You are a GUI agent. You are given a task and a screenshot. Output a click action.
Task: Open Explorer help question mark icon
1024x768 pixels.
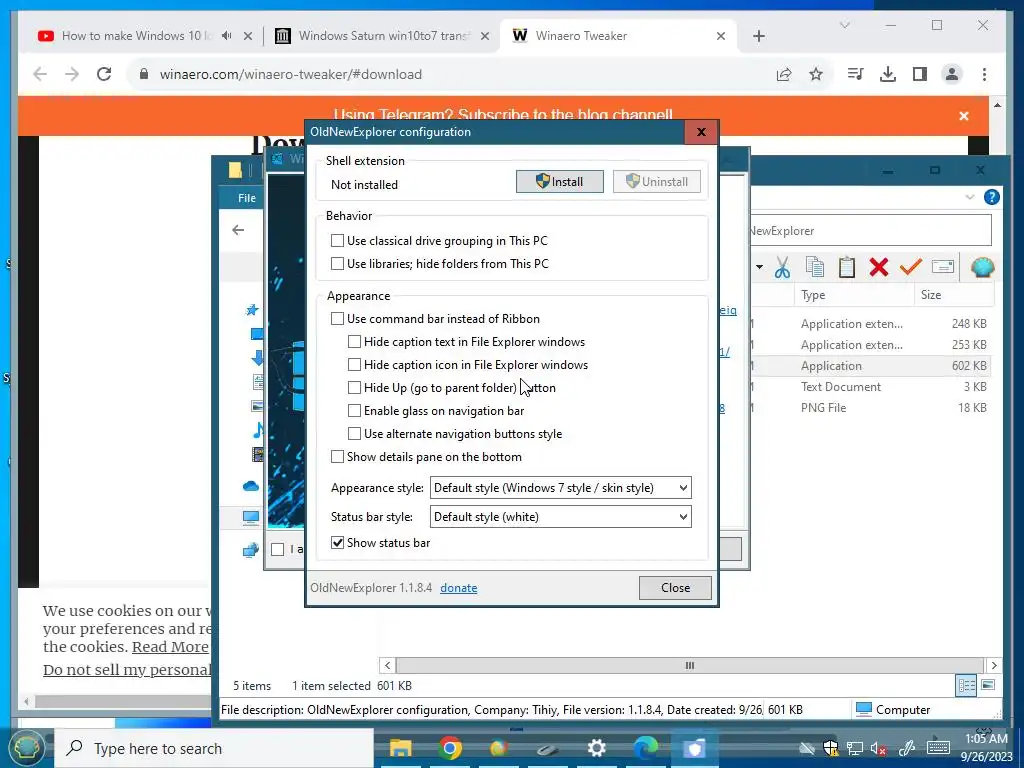tap(991, 197)
